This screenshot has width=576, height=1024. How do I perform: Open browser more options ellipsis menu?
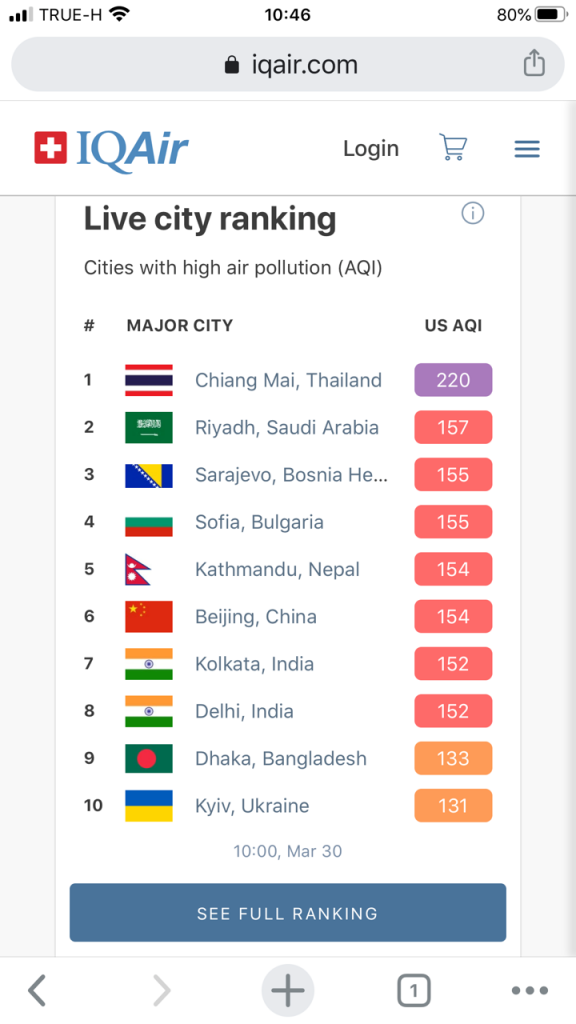pyautogui.click(x=530, y=991)
